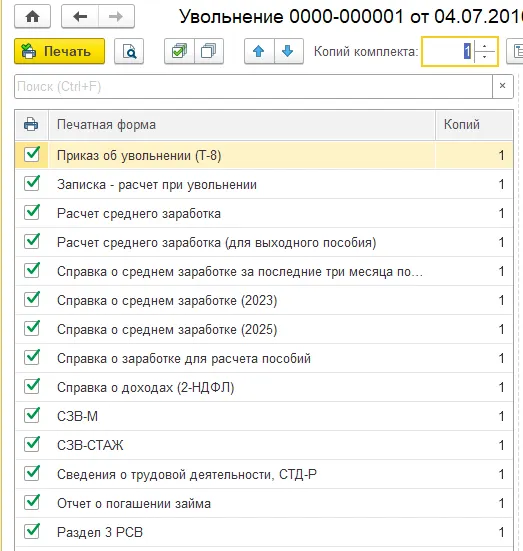Disable Справка о доходах (2-НДФЛ) checkbox

(x=32, y=386)
